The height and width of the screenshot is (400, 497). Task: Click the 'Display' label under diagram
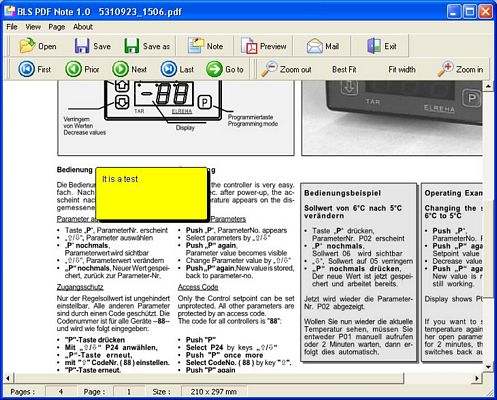coord(185,128)
